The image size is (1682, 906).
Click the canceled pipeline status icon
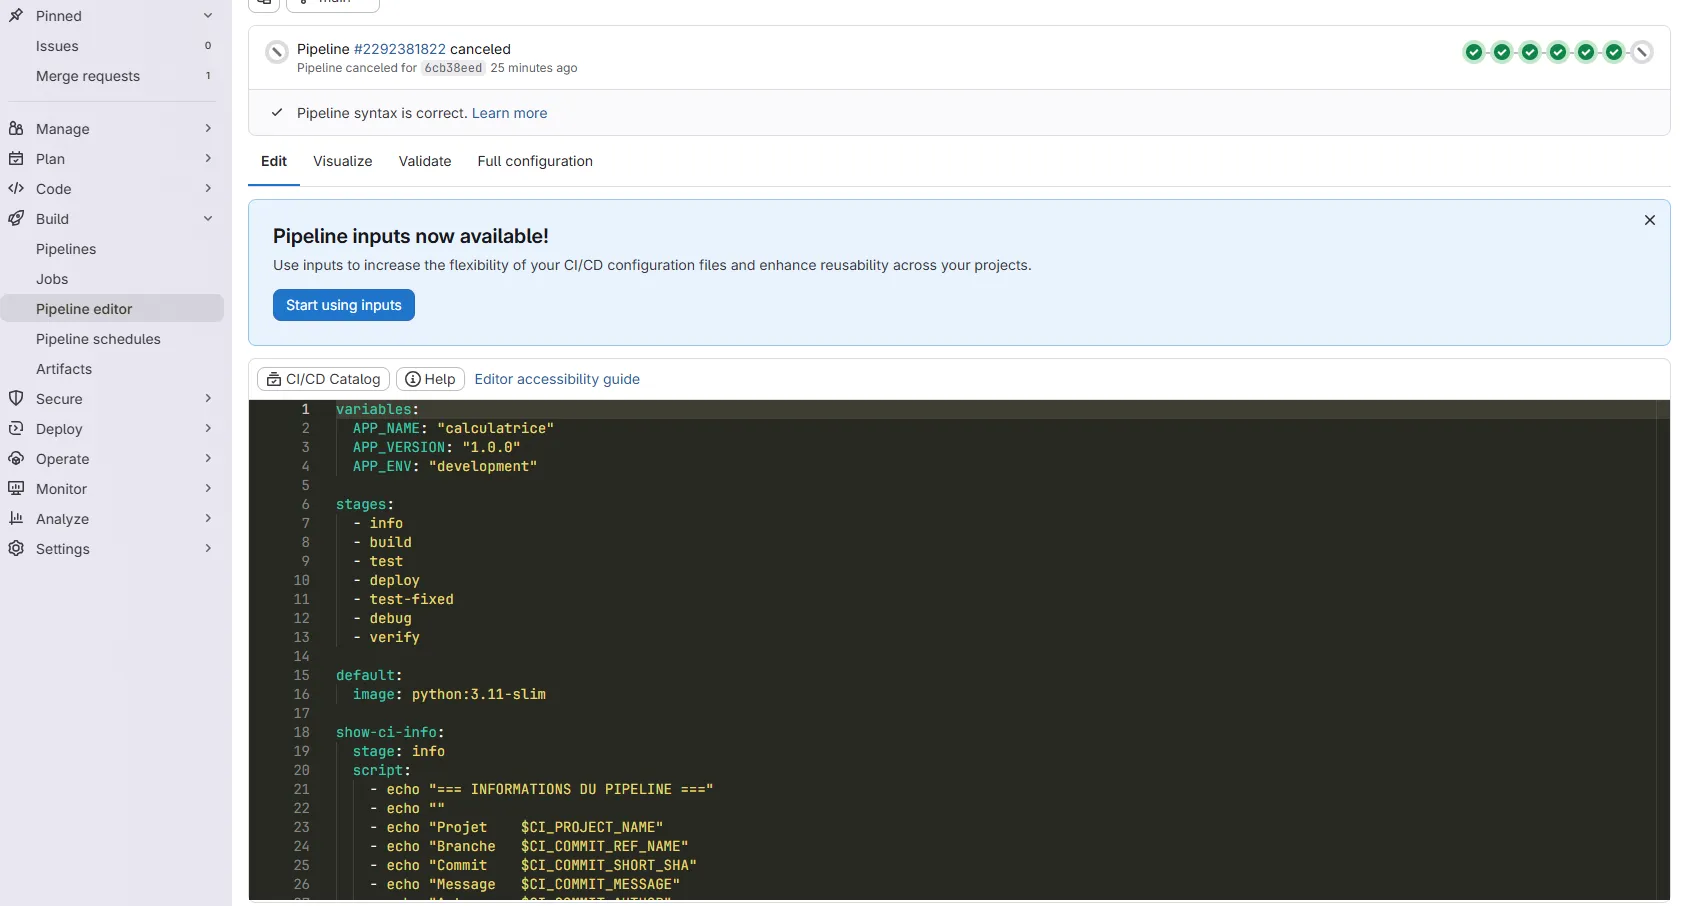point(276,52)
